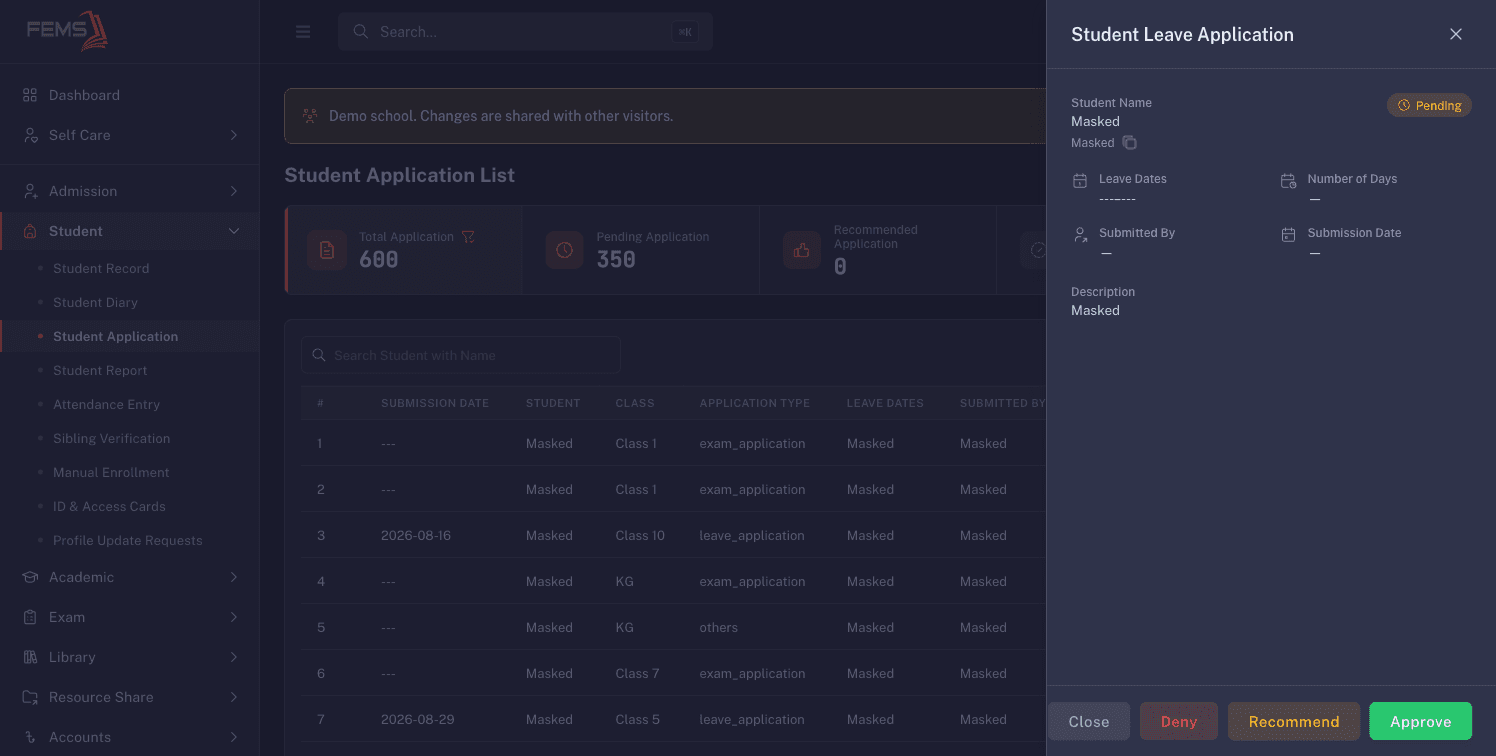The image size is (1496, 756).
Task: Click the 'others' application type cell
Action: (x=718, y=627)
